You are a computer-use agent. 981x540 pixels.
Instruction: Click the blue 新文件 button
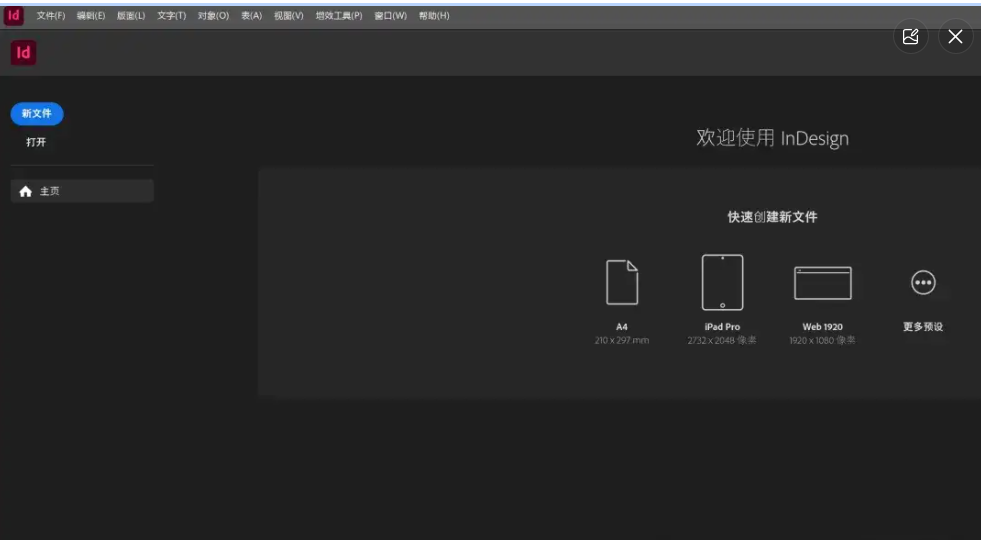pos(37,113)
